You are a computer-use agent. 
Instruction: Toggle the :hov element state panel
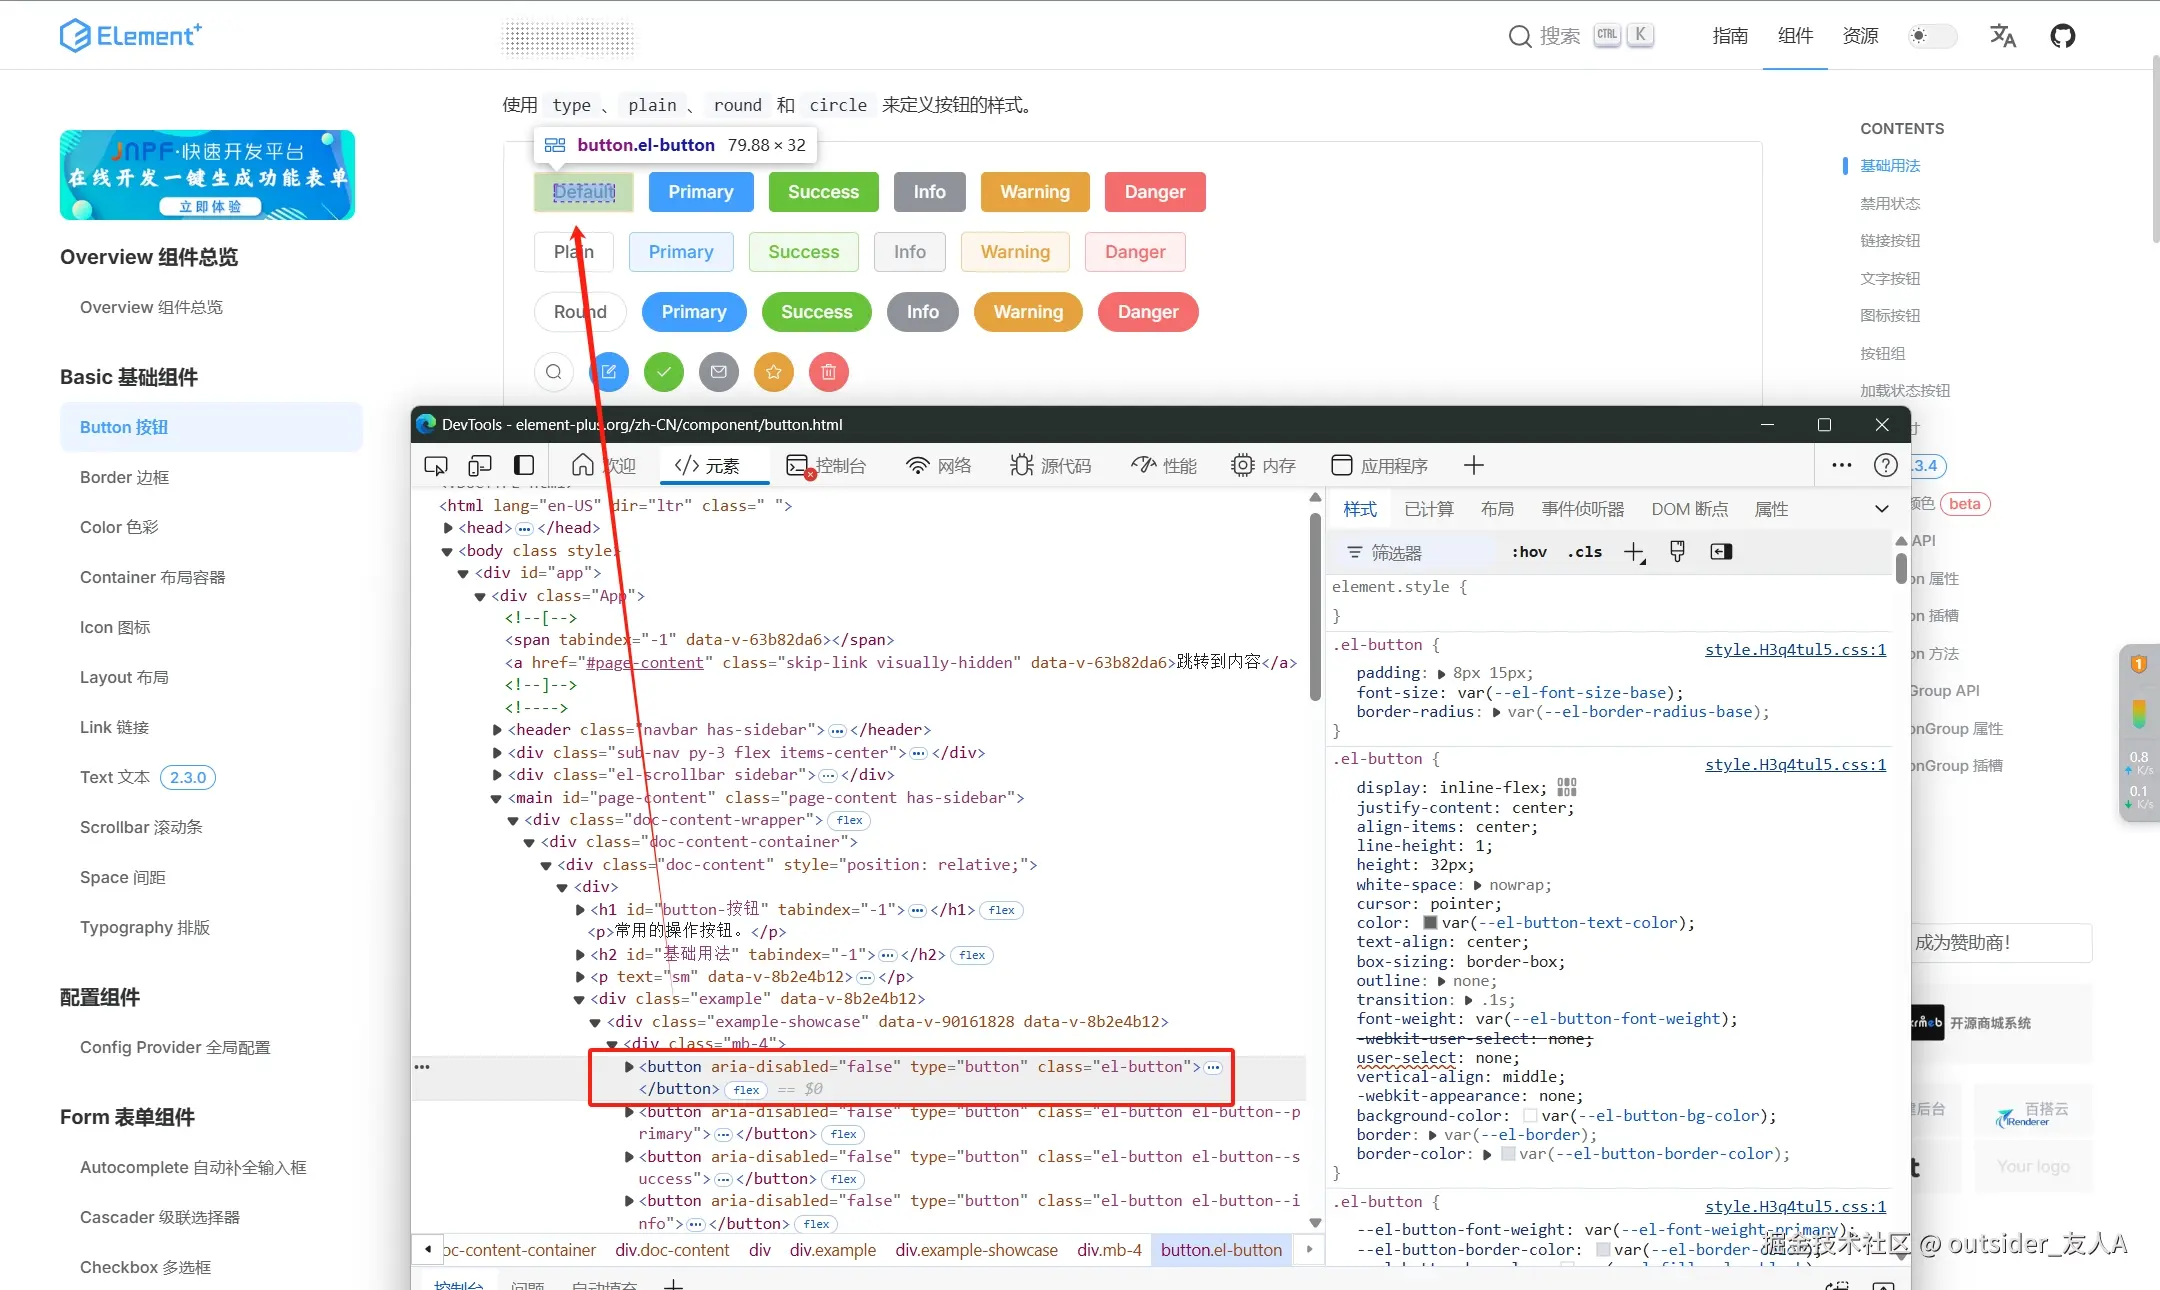coord(1529,552)
